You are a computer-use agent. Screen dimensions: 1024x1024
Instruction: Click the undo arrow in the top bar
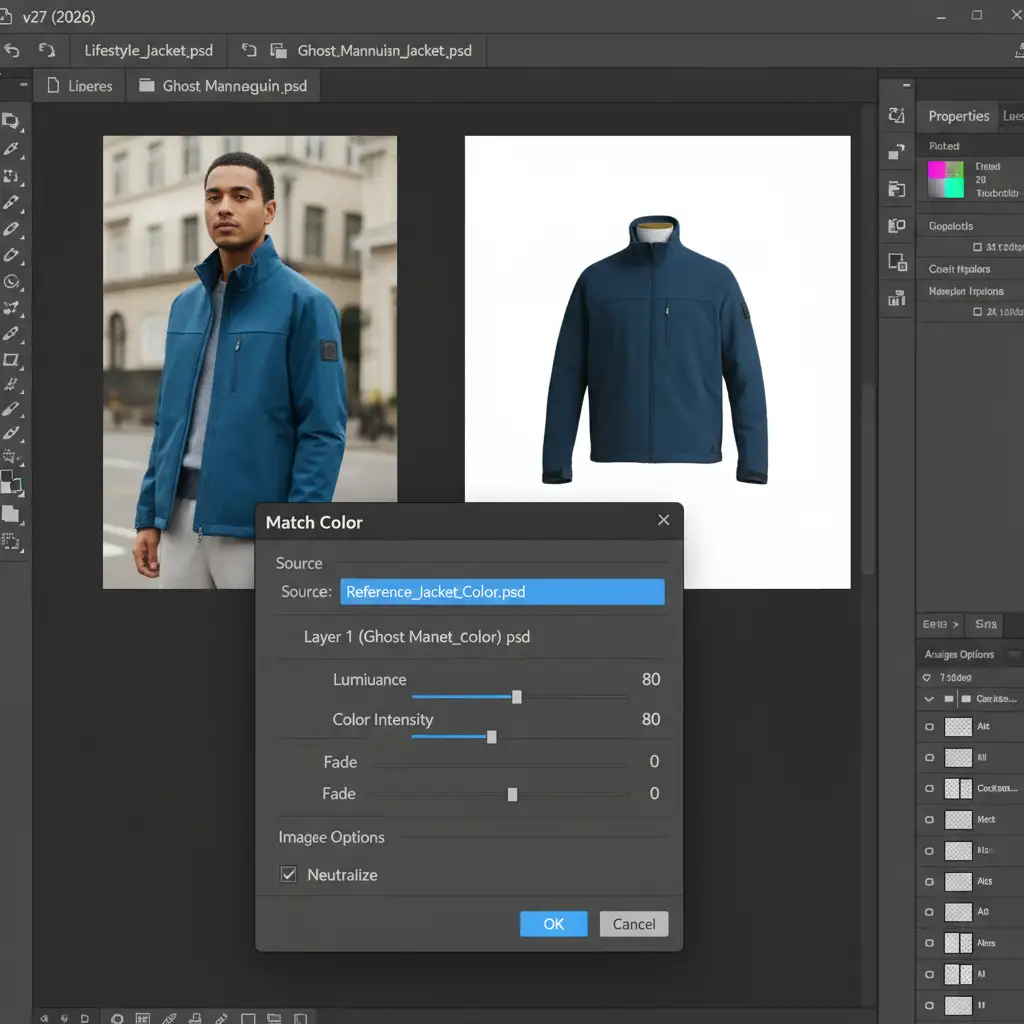12,50
